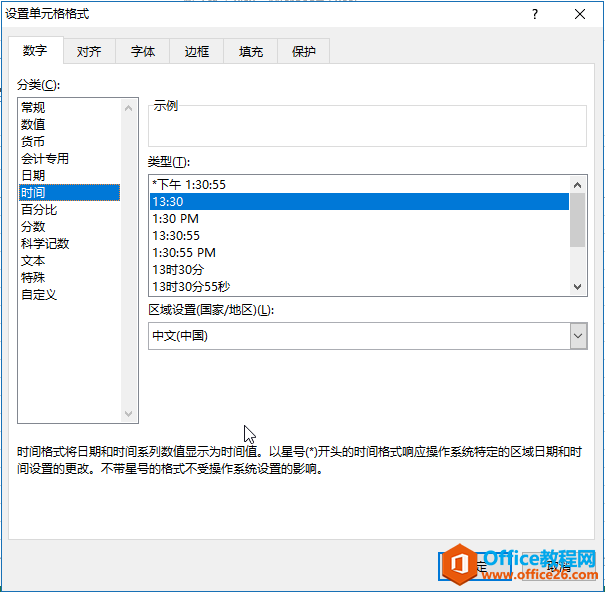Select the 文本 category
Viewport: 605px width, 592px height.
(69, 260)
